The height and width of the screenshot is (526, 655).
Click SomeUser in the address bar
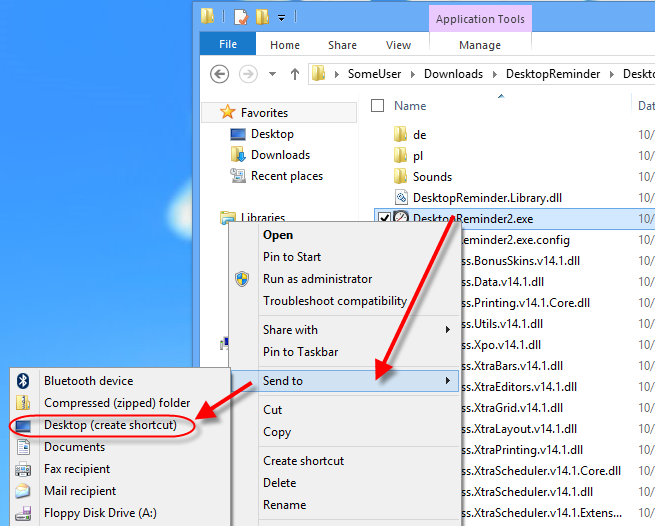[374, 74]
